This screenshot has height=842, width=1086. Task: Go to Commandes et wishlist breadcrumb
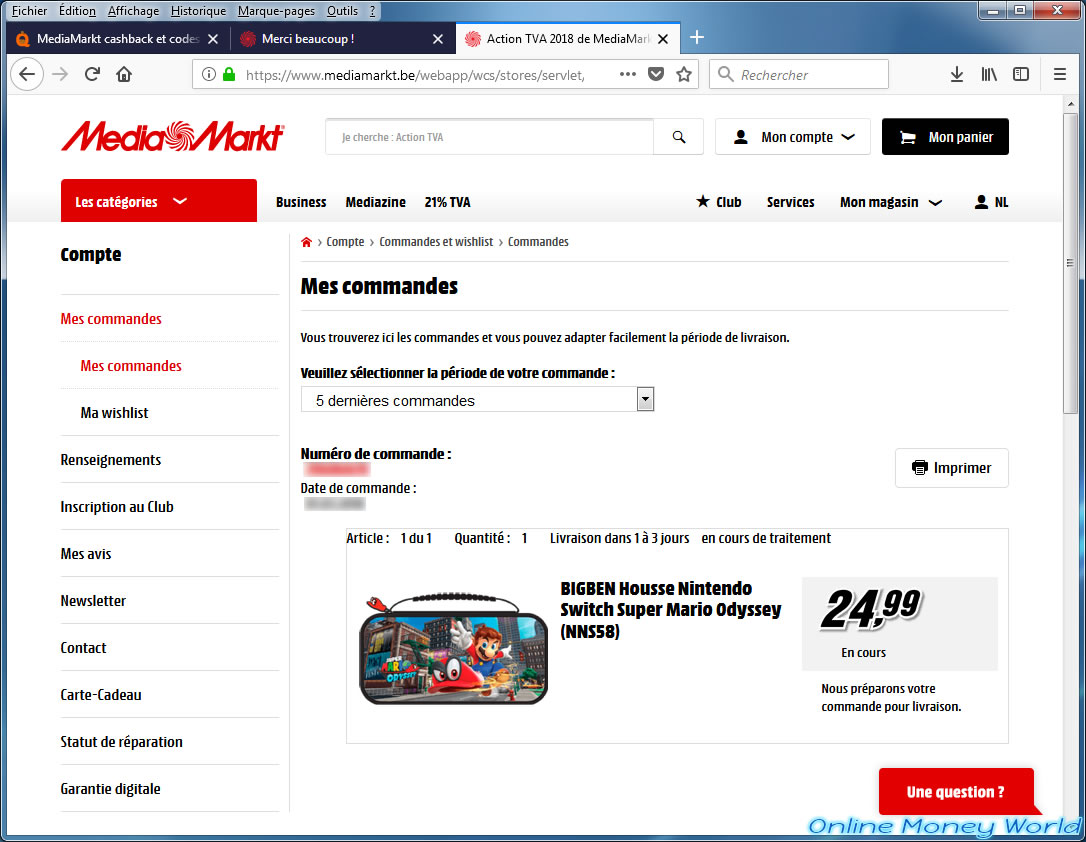tap(436, 242)
